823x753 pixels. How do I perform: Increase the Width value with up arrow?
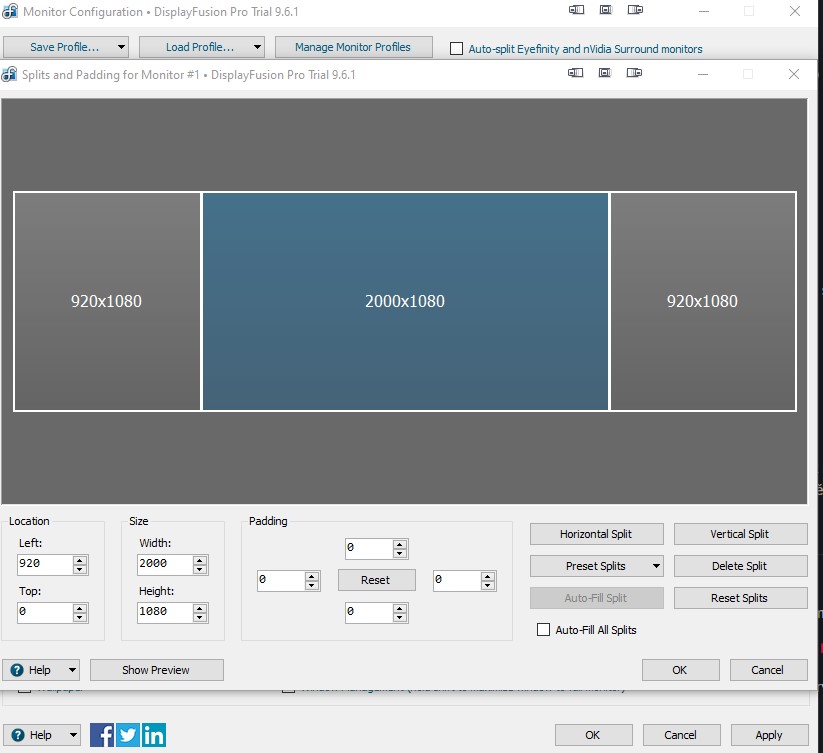click(x=200, y=560)
